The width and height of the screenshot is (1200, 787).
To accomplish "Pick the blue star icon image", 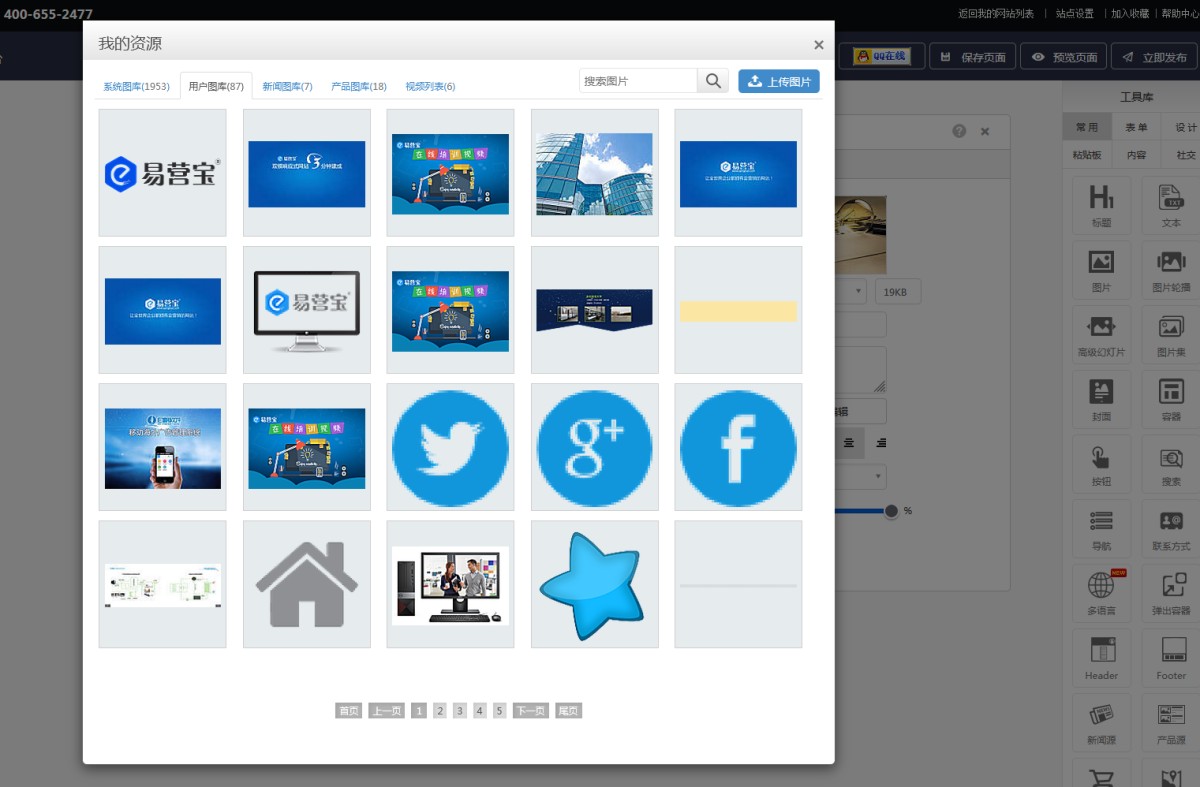I will (x=594, y=584).
